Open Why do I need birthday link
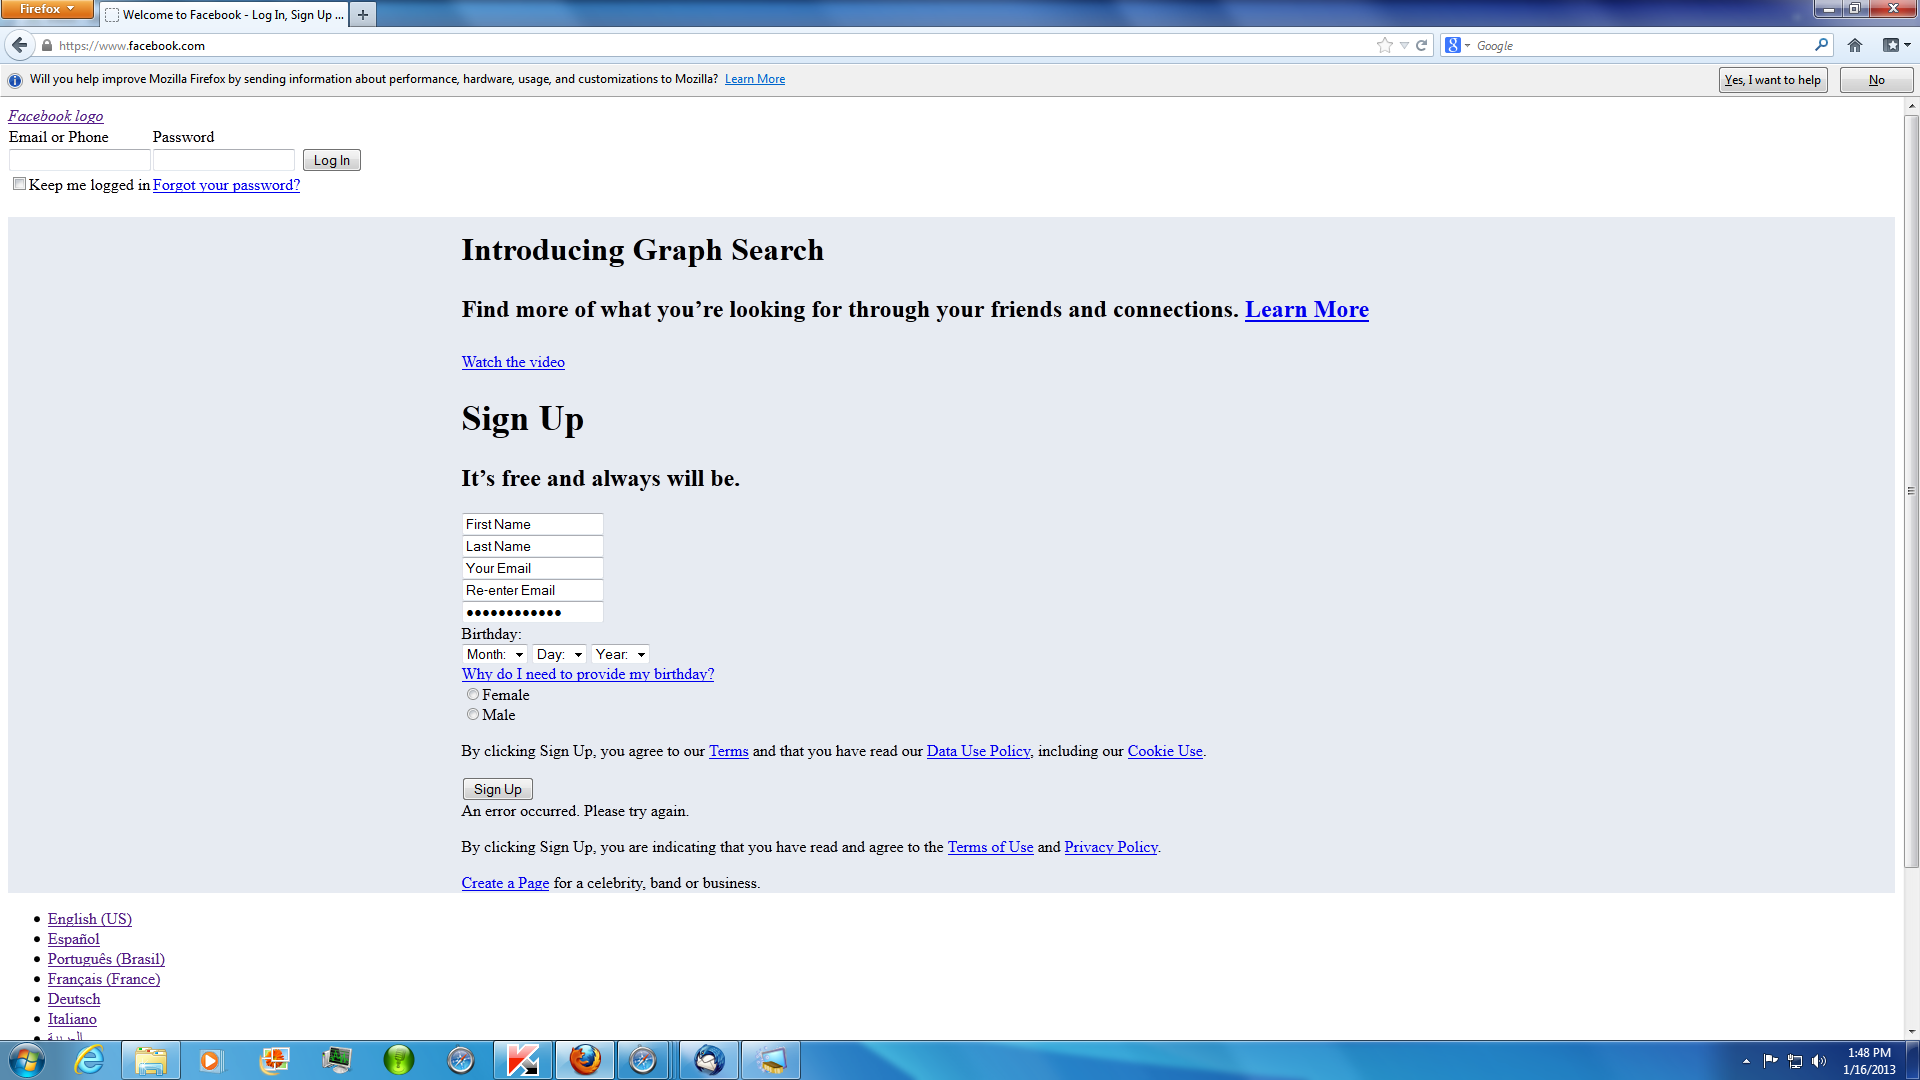This screenshot has height=1080, width=1920. [588, 674]
